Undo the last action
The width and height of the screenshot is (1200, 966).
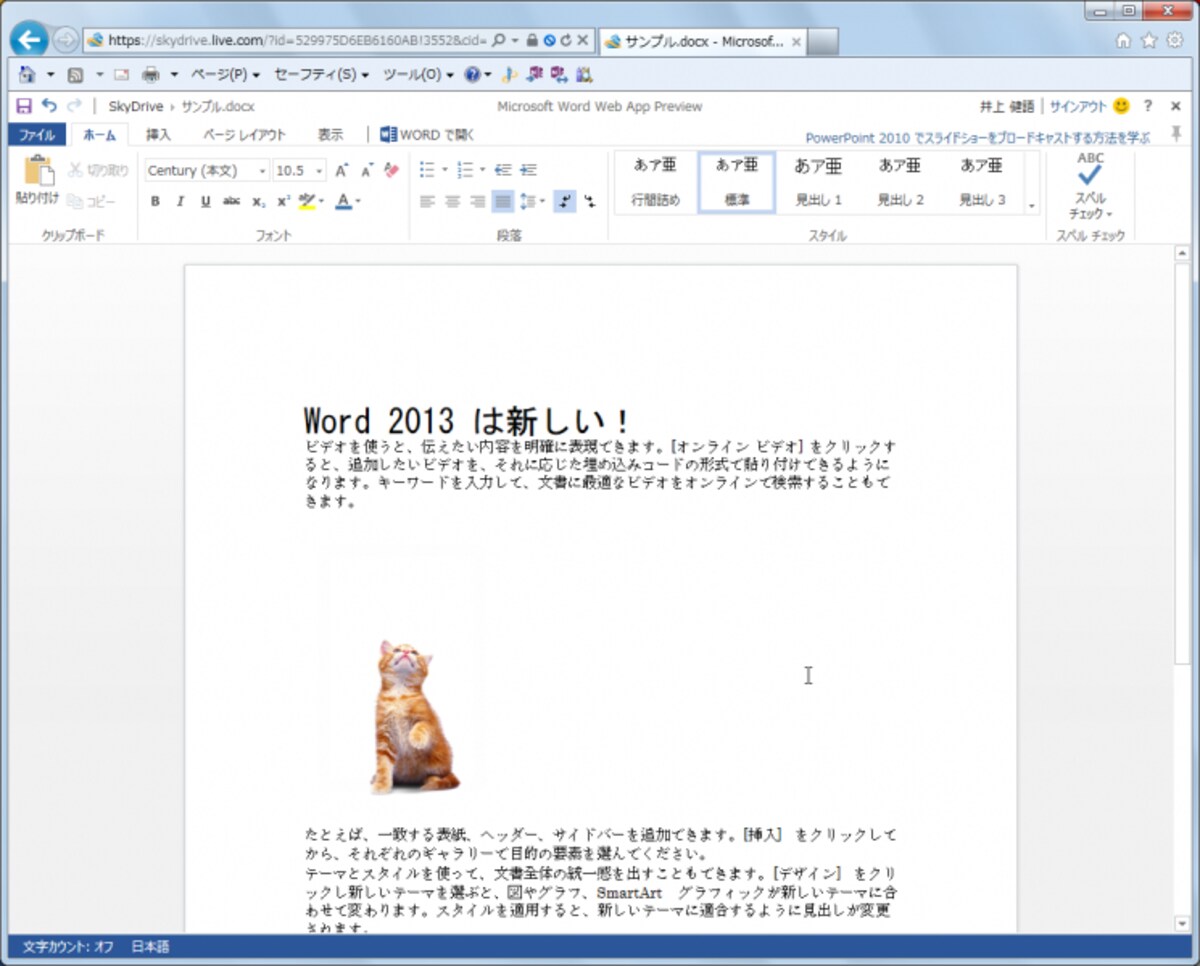pyautogui.click(x=49, y=106)
